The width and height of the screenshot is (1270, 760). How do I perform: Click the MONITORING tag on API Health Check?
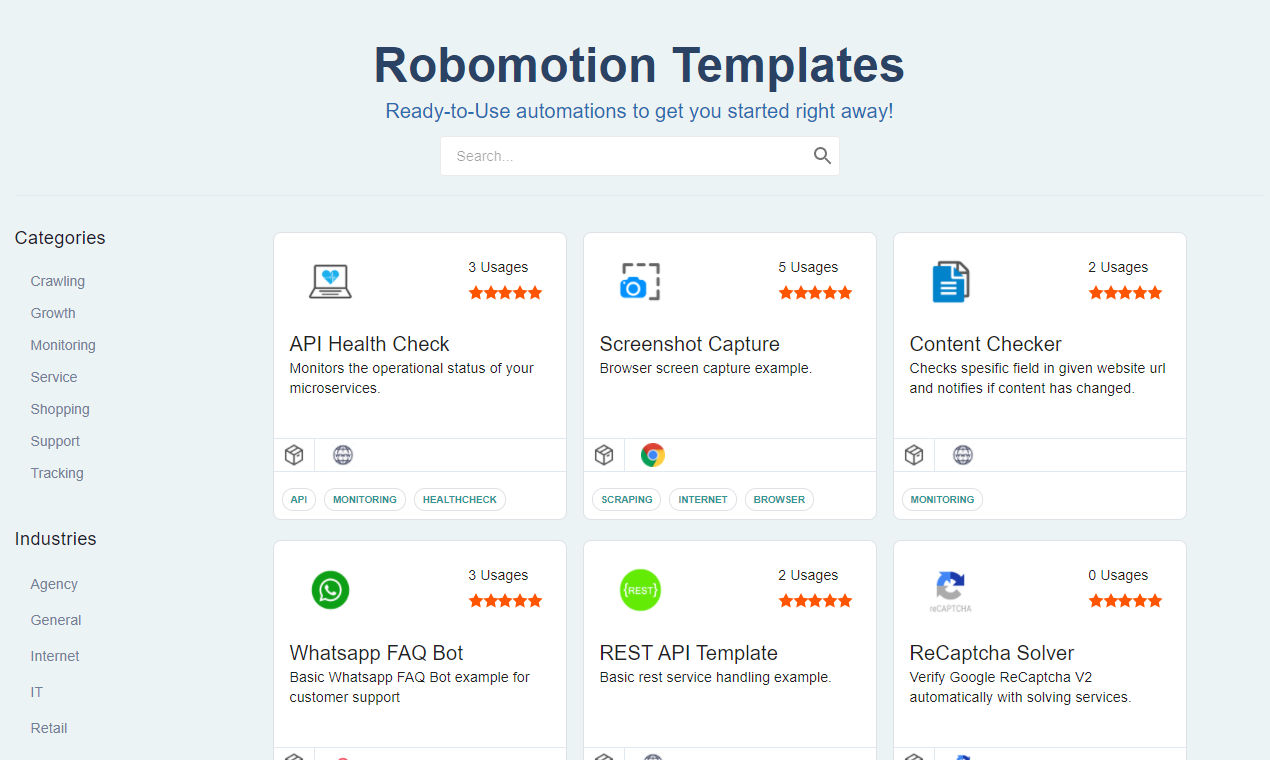tap(365, 499)
